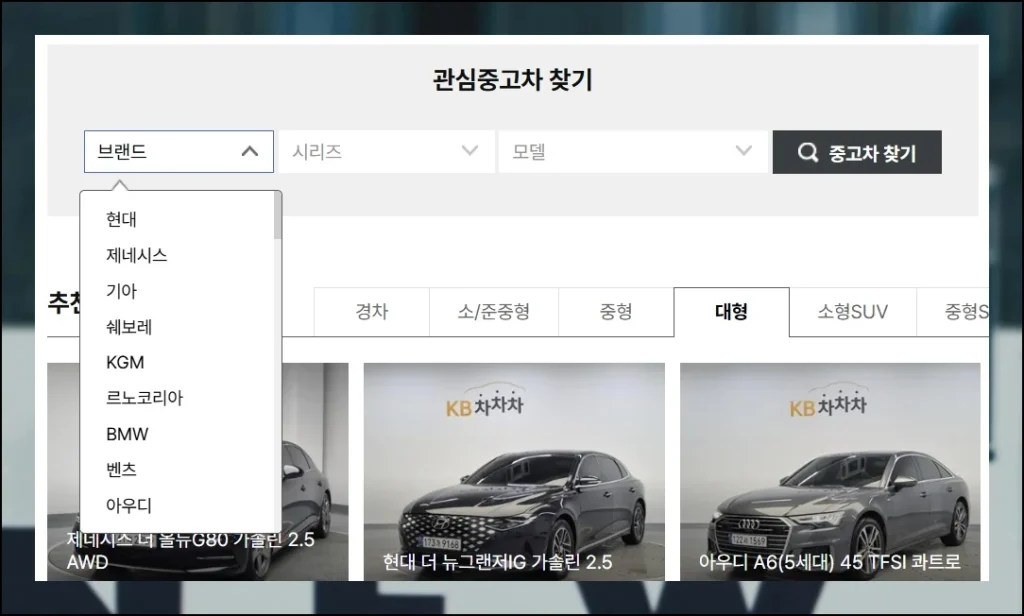Choose 기아 in the brand list
The width and height of the screenshot is (1024, 616).
[121, 291]
